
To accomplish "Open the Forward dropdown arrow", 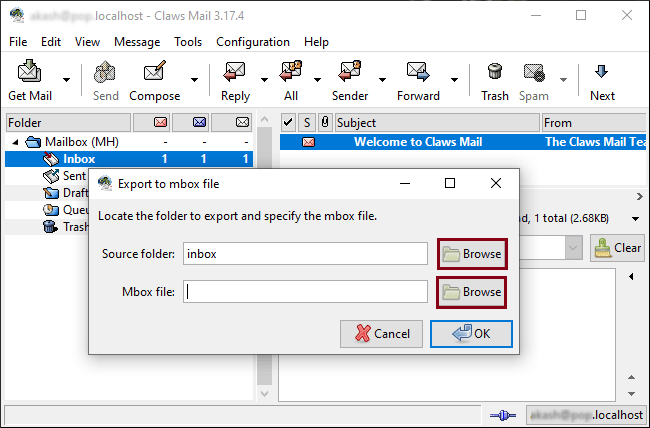I will click(x=454, y=80).
